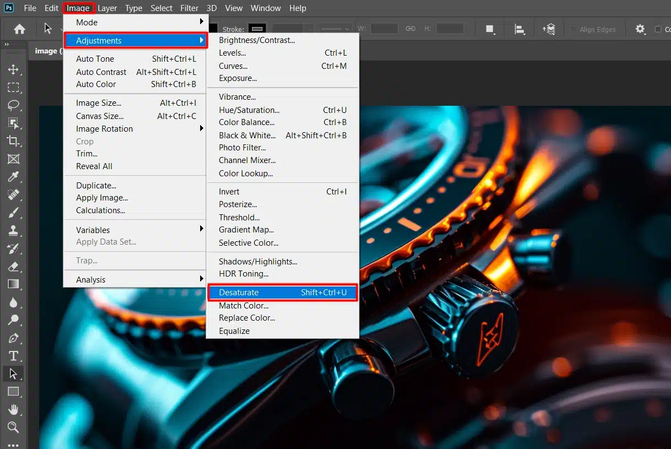Open path alignment icon in options bar
Screen dimensions: 671x449
tap(519, 29)
